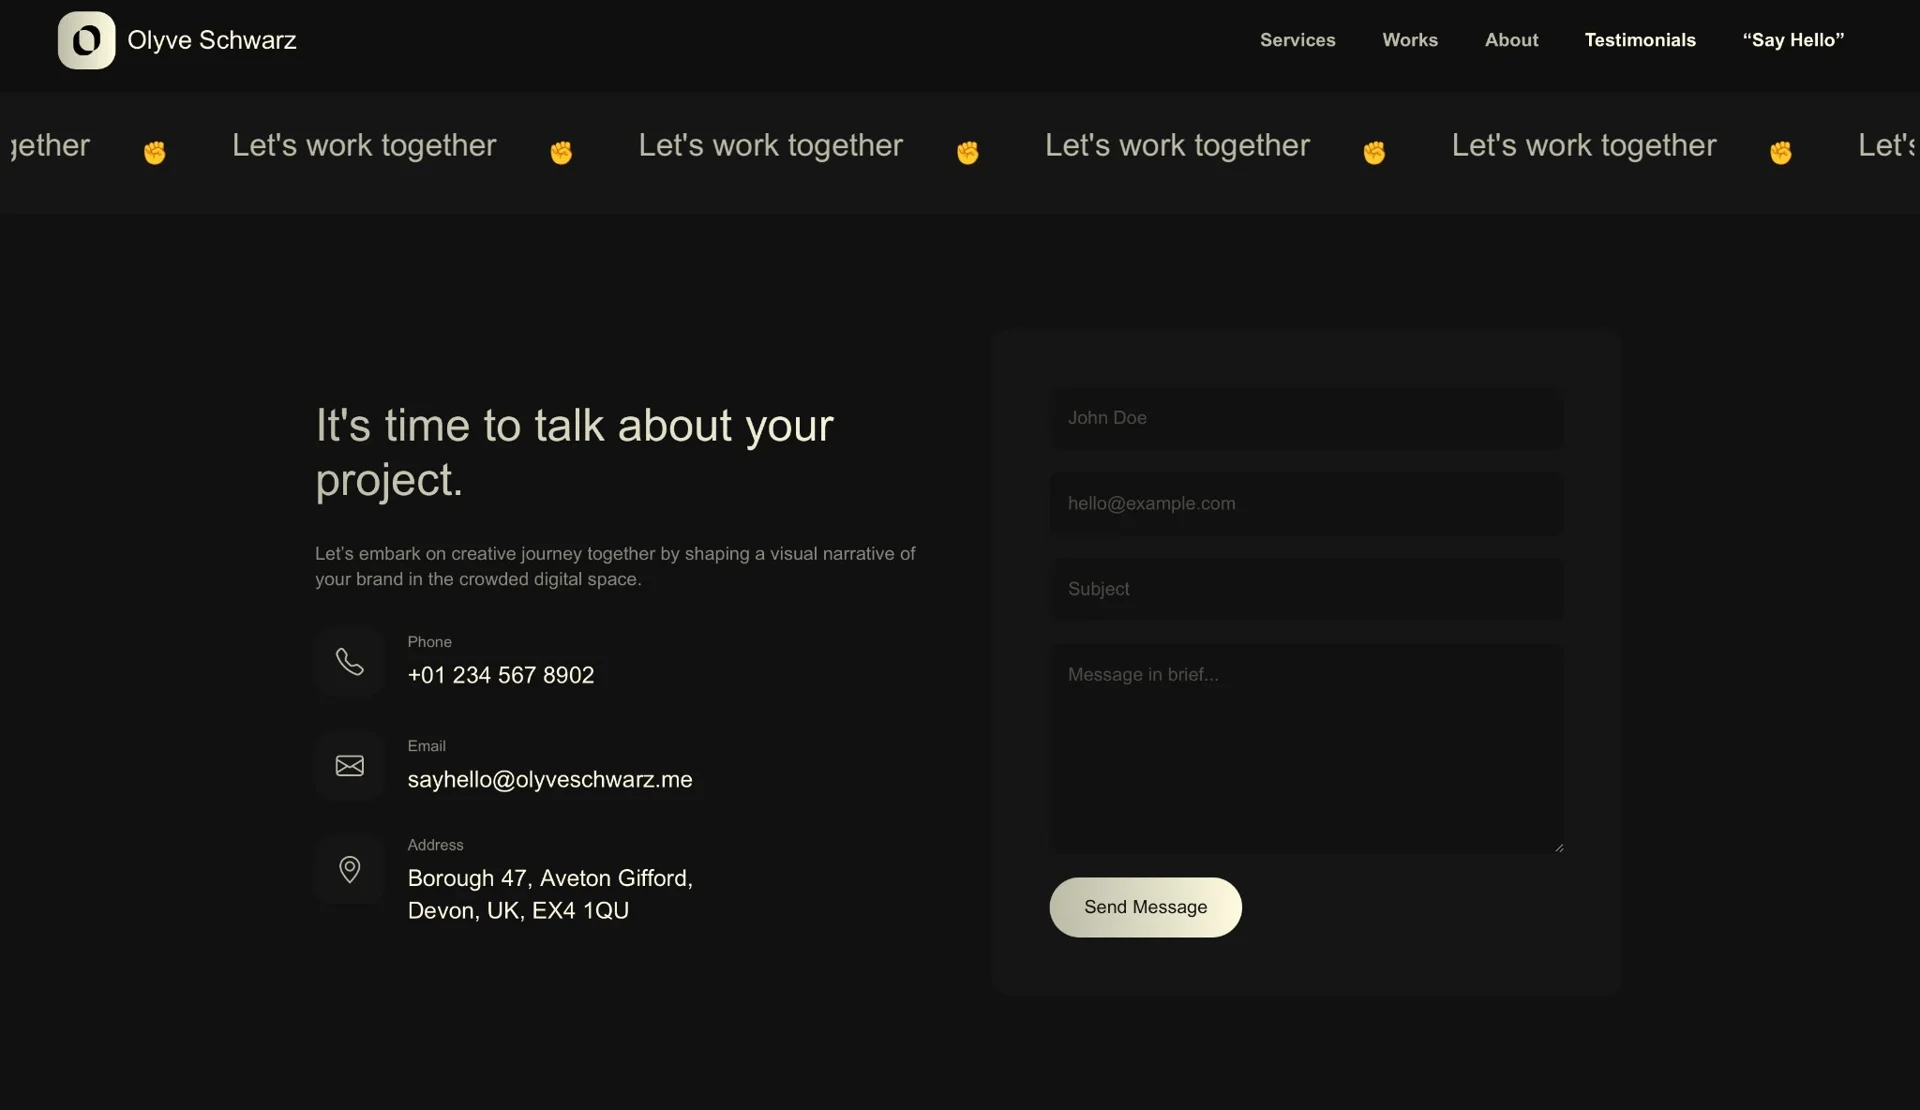
Task: Click the Olyve Schwarz brand name
Action: [211, 40]
